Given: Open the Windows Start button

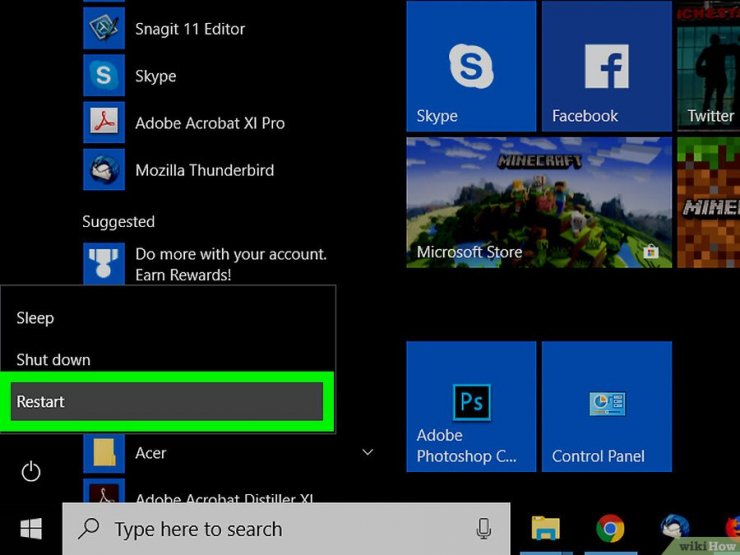Looking at the screenshot, I should 31,529.
